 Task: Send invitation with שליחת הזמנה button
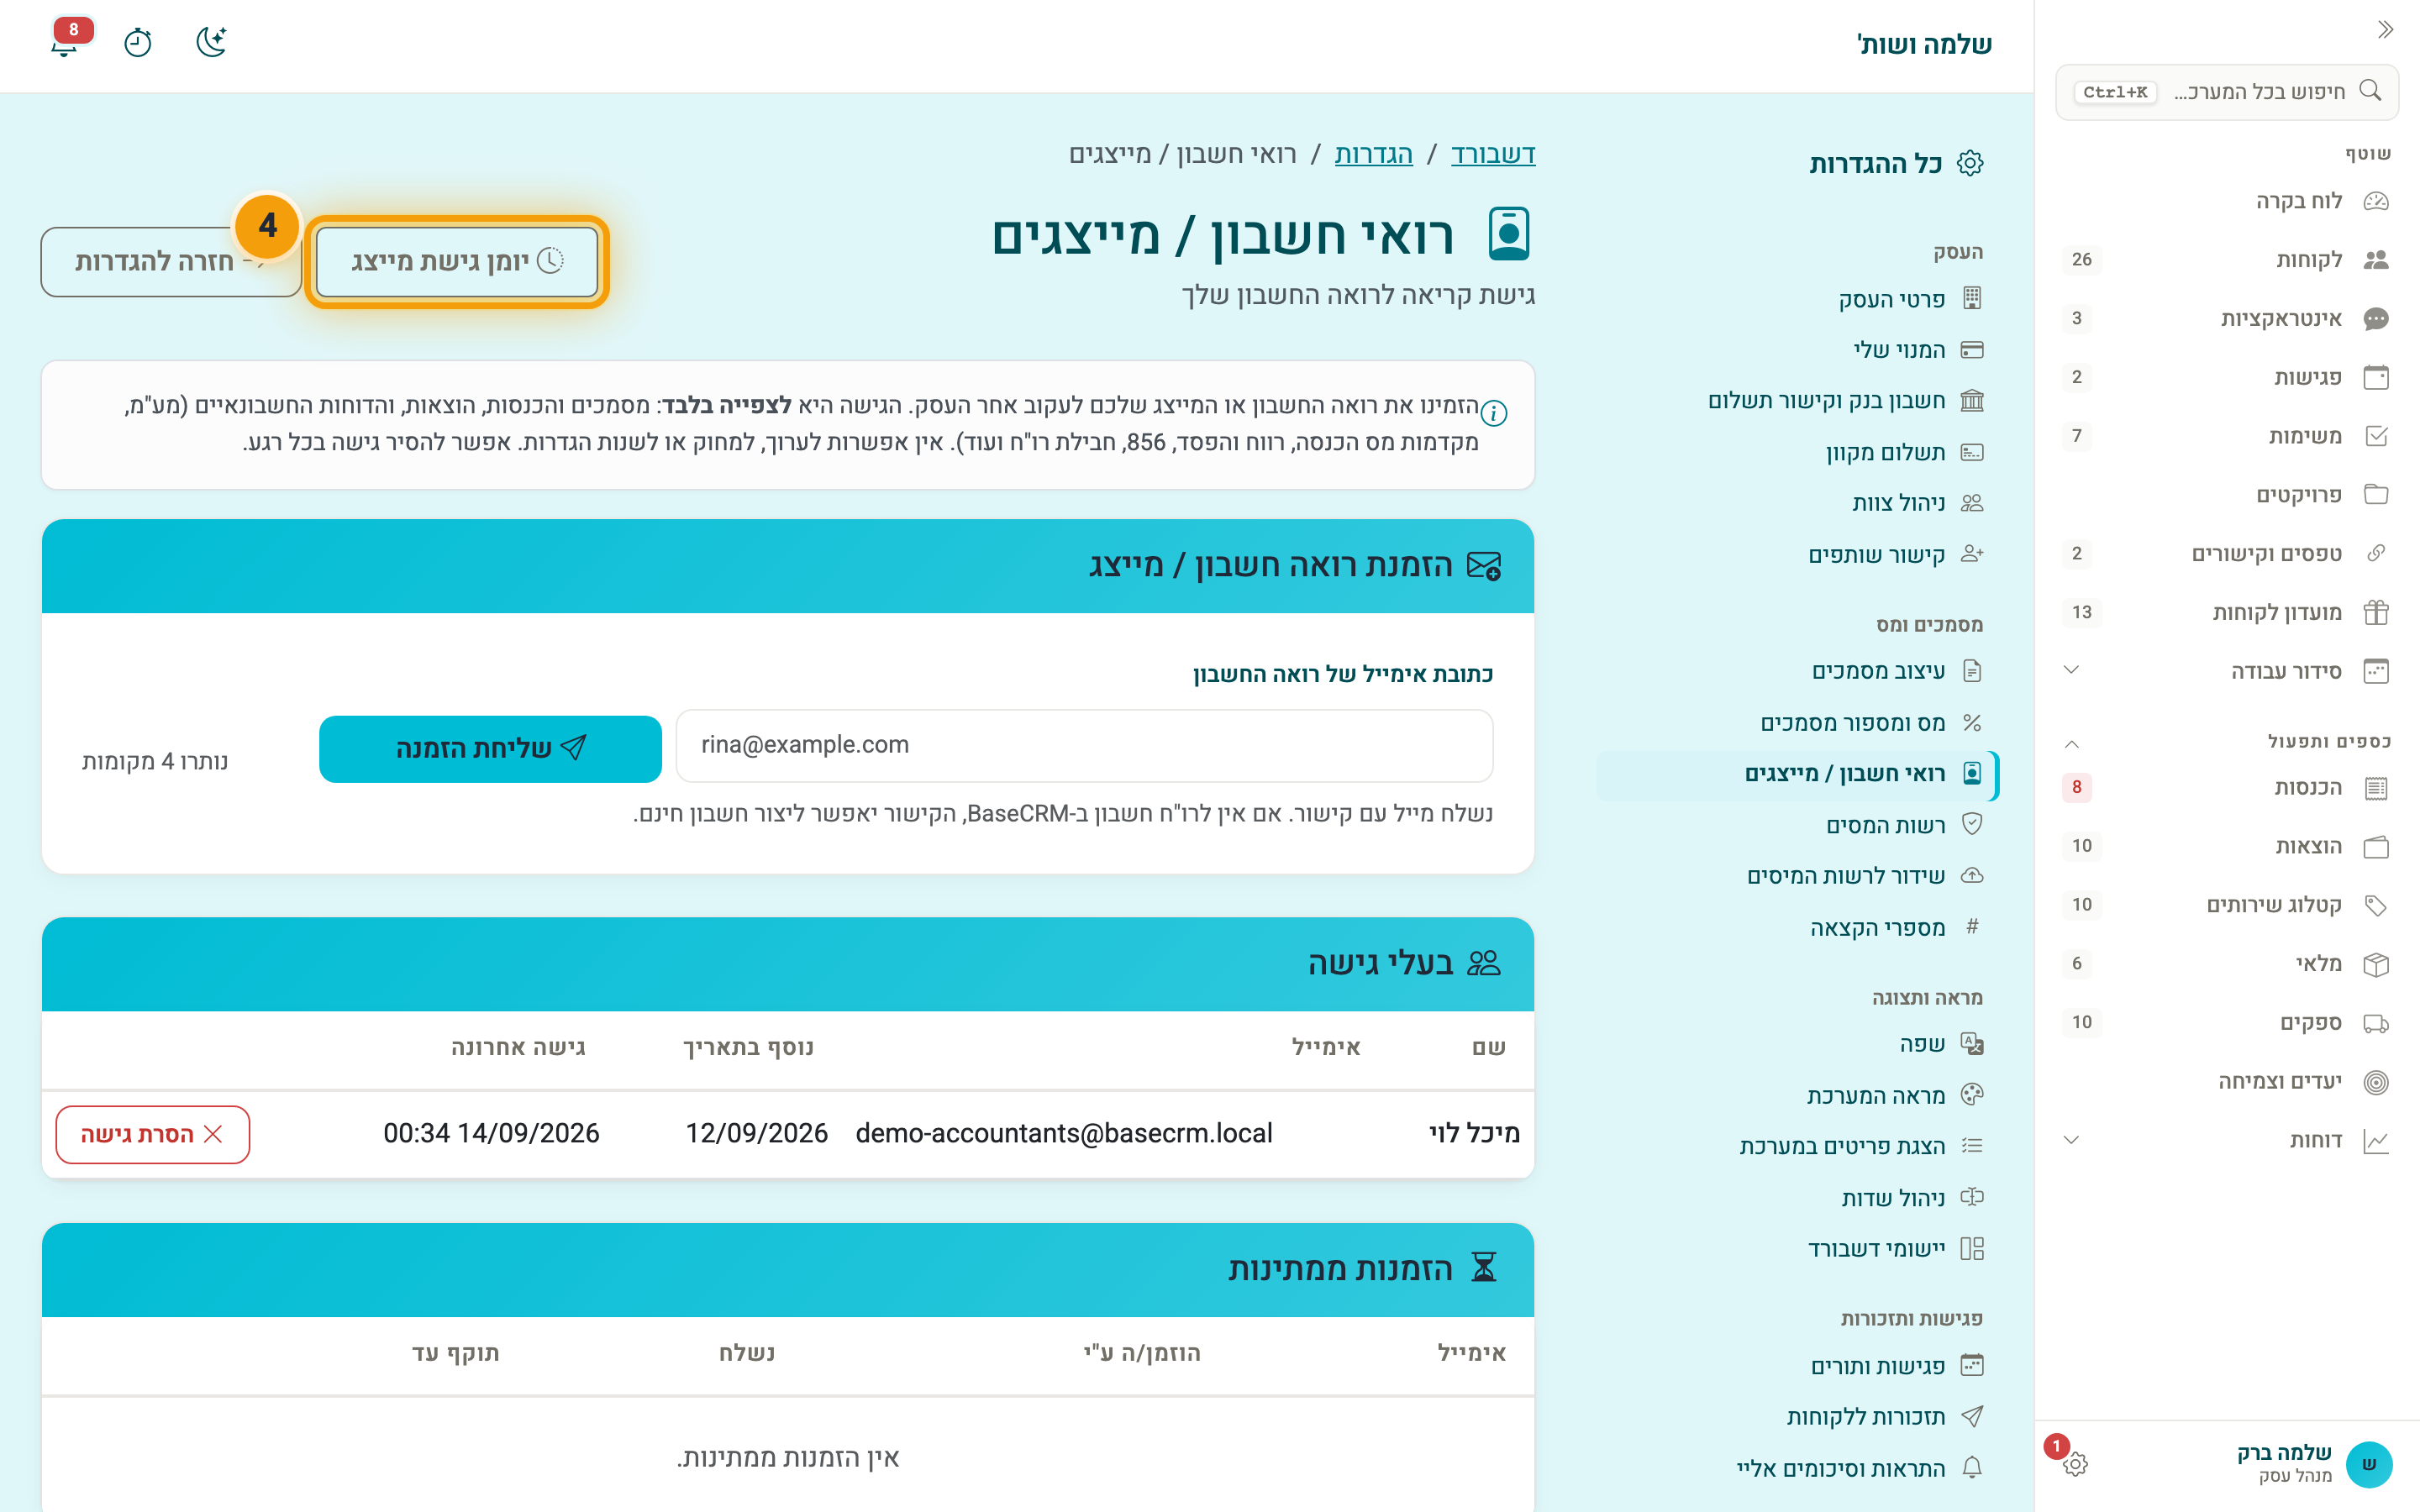(x=490, y=749)
